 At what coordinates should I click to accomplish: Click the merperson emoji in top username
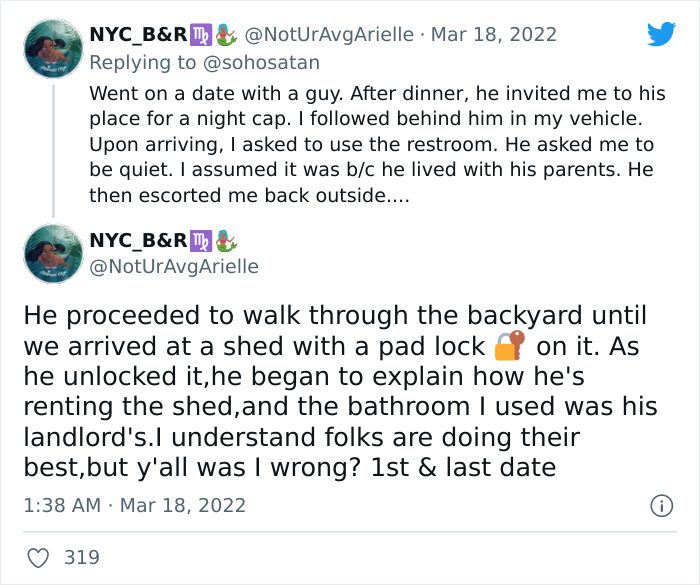tap(225, 35)
